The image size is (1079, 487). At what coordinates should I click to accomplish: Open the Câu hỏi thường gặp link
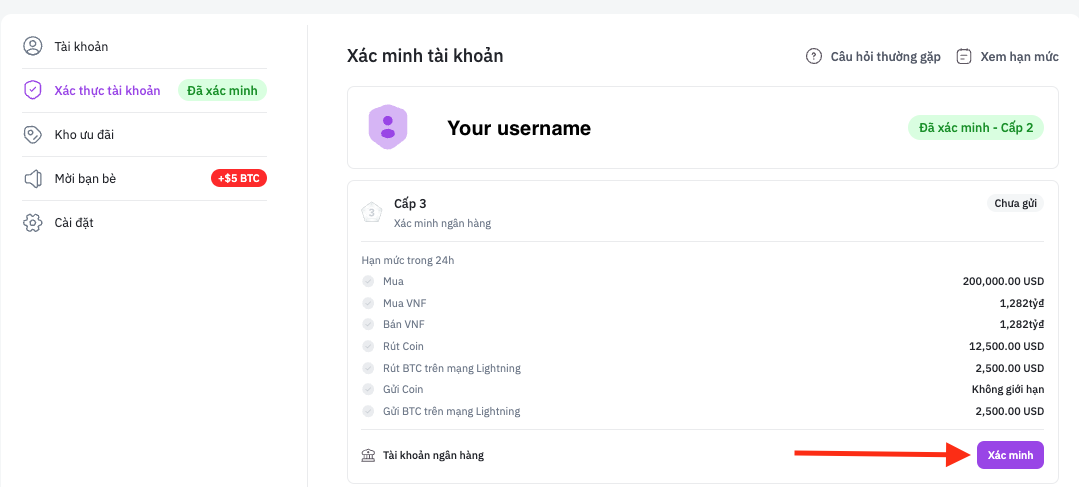click(x=885, y=56)
